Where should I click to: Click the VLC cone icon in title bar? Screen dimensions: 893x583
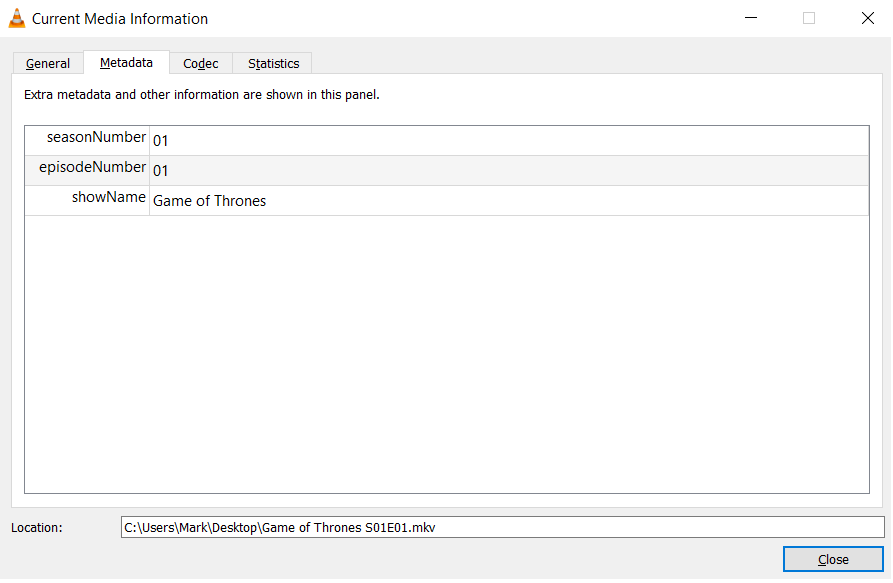click(x=17, y=18)
